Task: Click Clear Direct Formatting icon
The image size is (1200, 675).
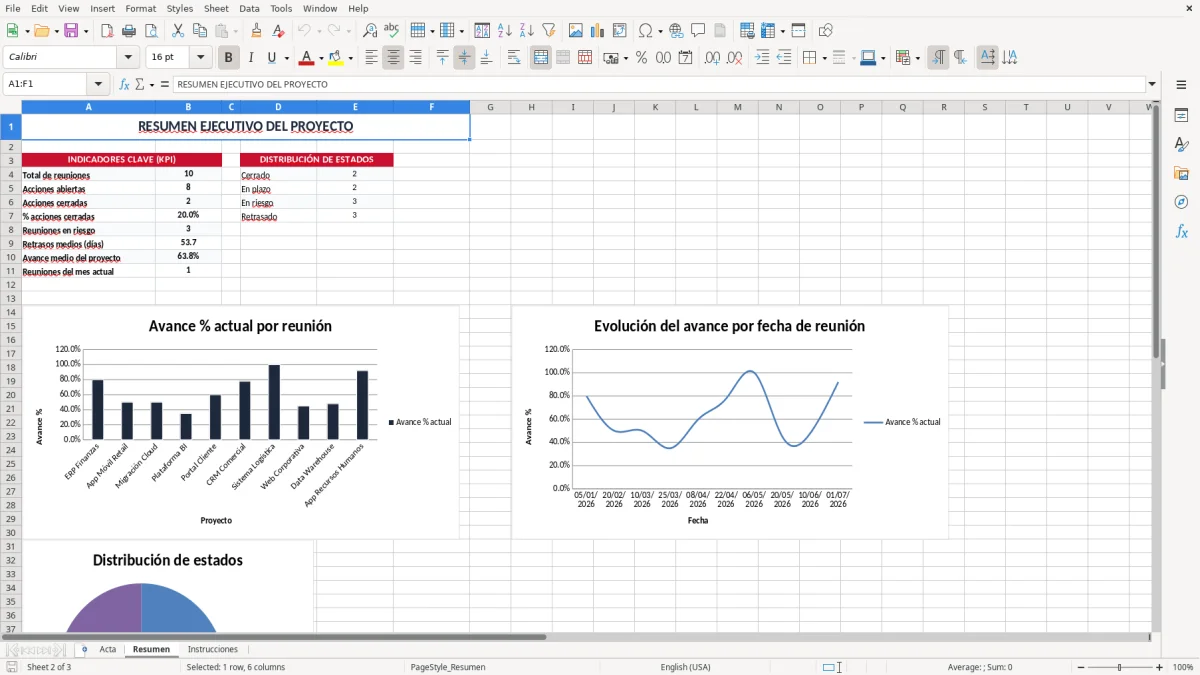Action: (278, 31)
